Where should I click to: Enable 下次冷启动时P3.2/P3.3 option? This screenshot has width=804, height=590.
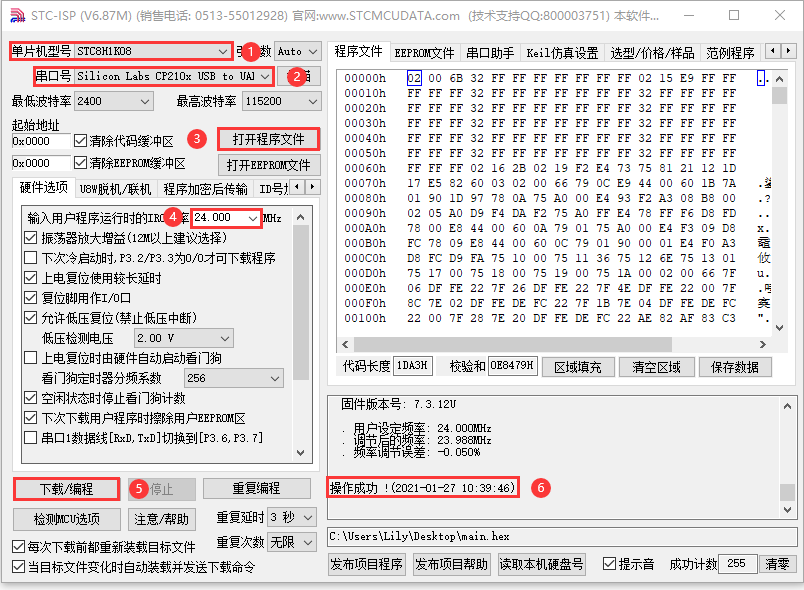coord(31,257)
